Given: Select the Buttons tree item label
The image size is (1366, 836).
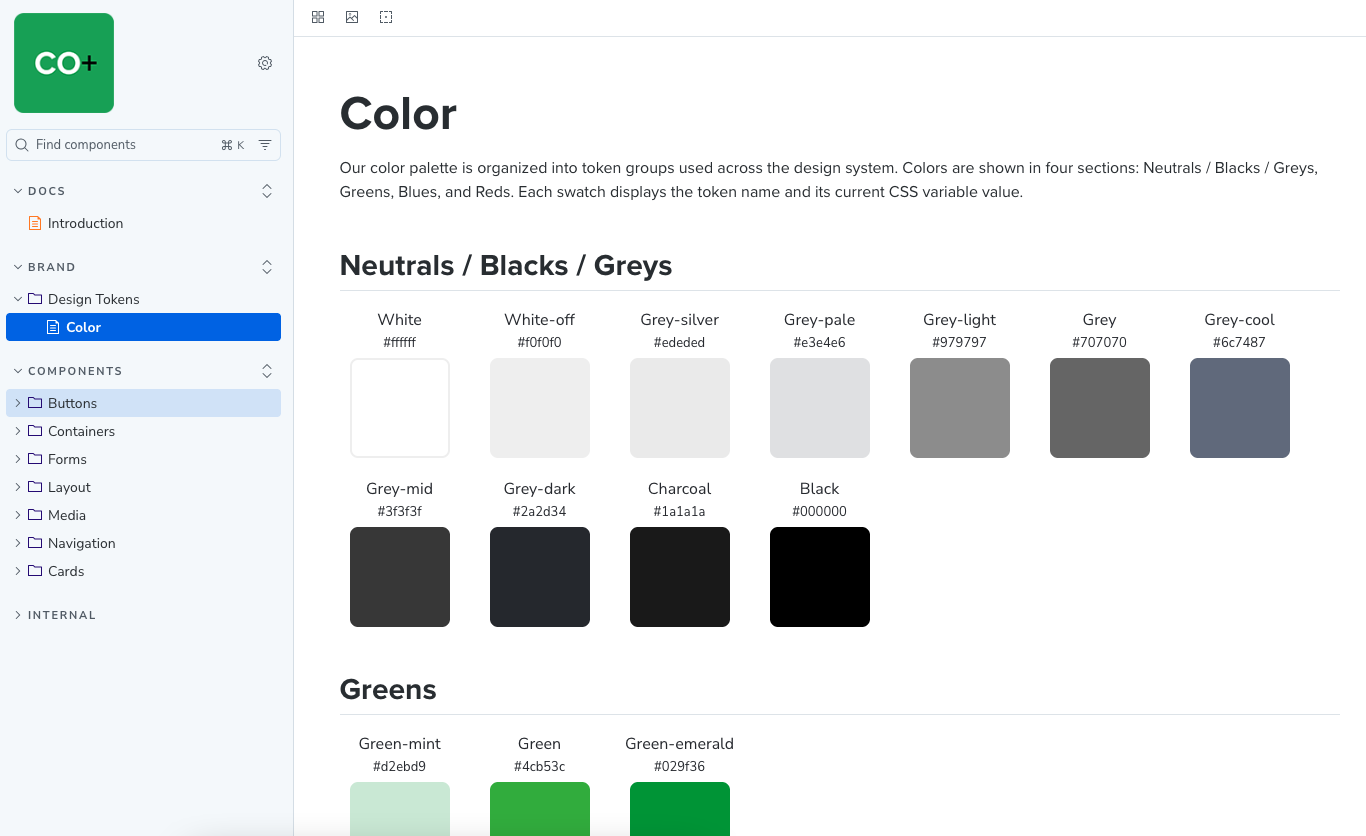Looking at the screenshot, I should tap(73, 403).
